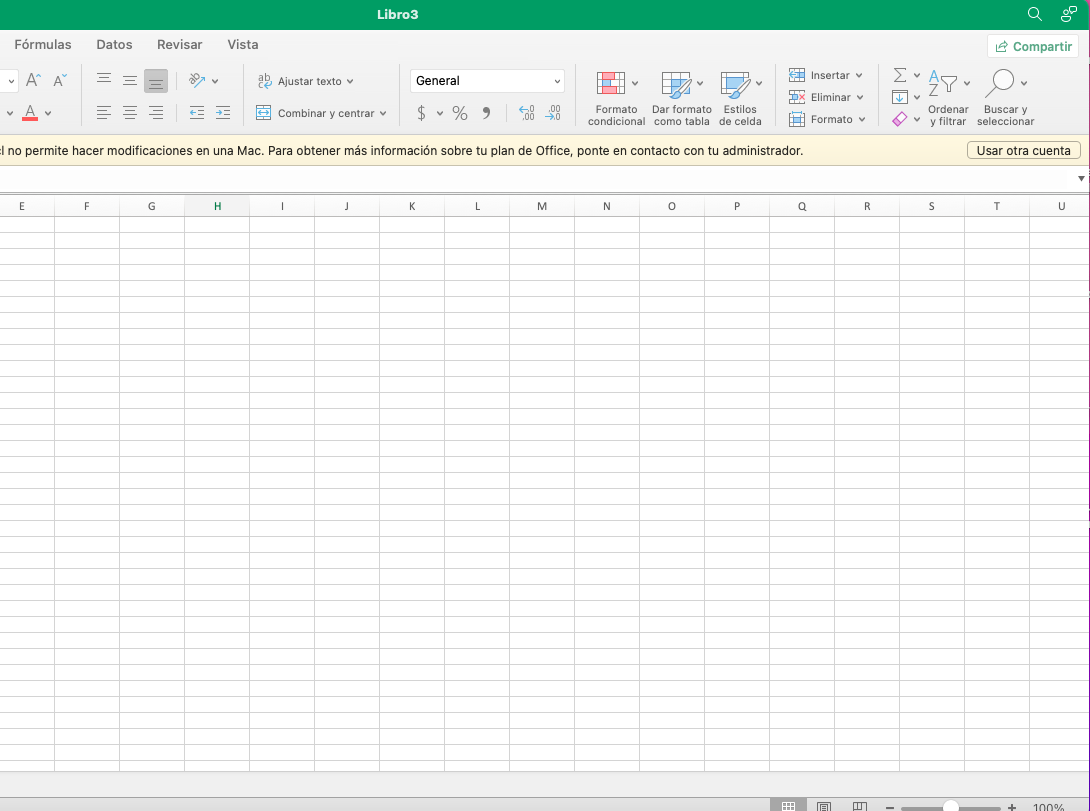Increase the font size with the larger A
The height and width of the screenshot is (811, 1090).
click(x=33, y=81)
